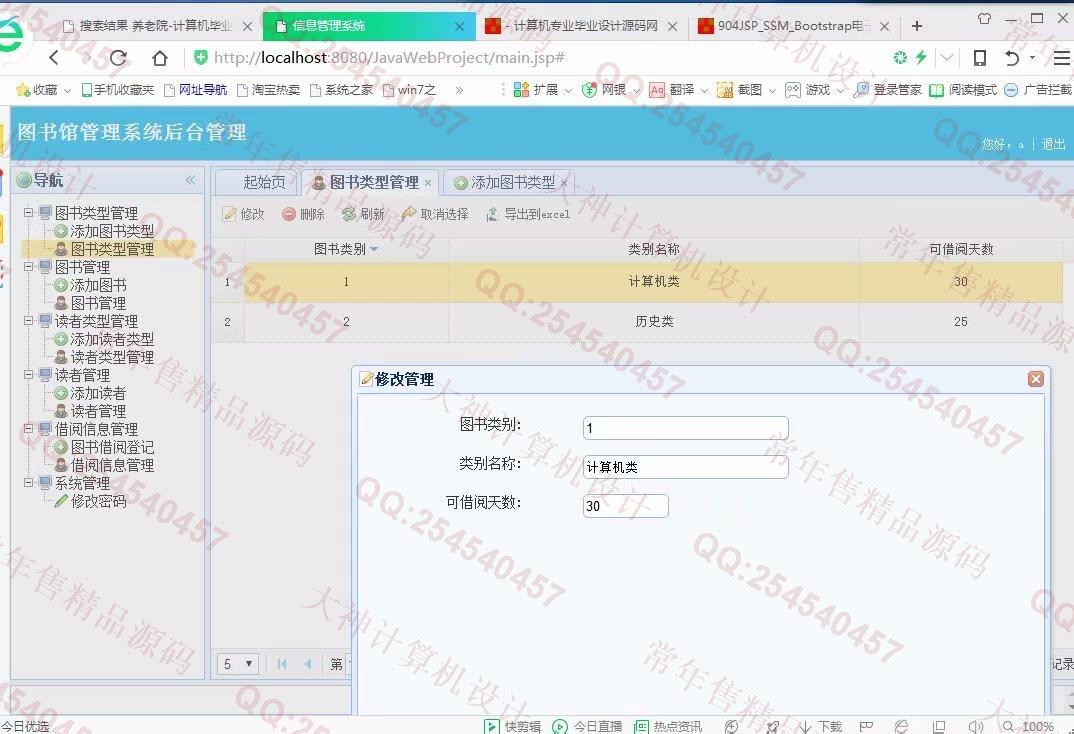Open 广告拦截 ad blocker
This screenshot has width=1074, height=734.
[1038, 90]
